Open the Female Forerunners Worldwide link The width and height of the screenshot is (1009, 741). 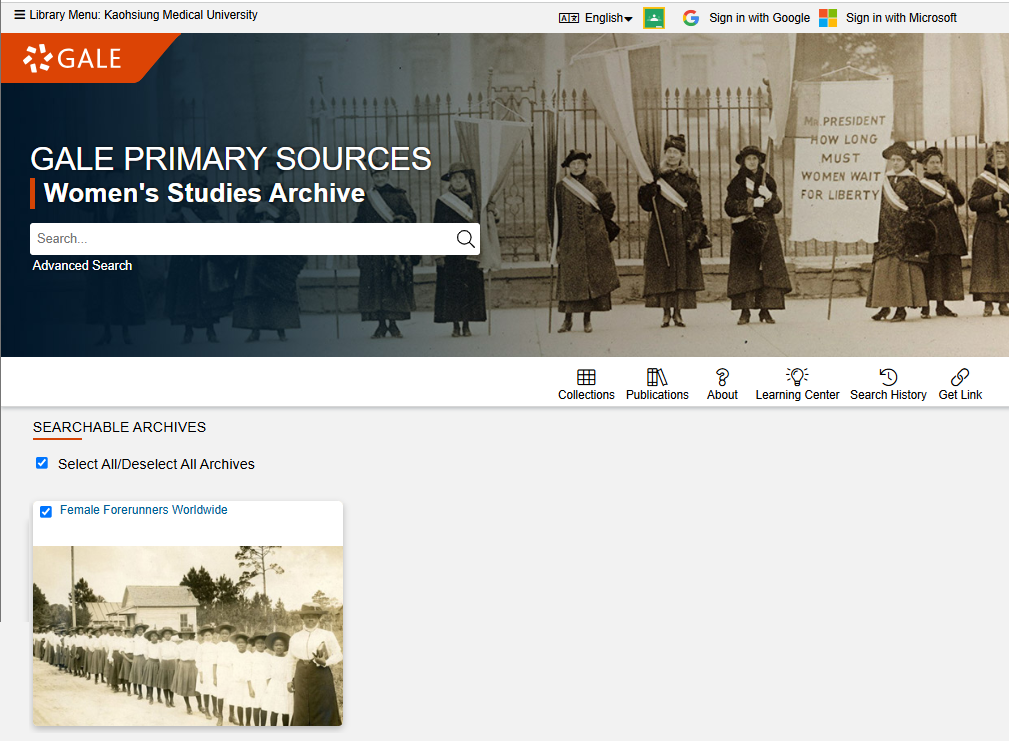tap(143, 510)
